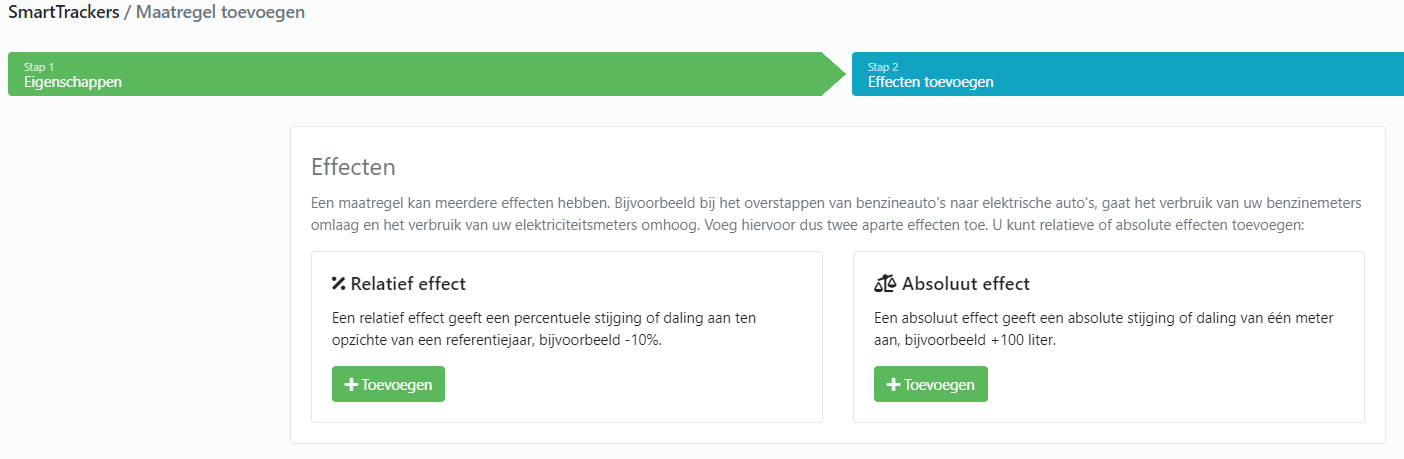The height and width of the screenshot is (459, 1404).
Task: Click the arrow tip of the Stap 1 bar
Action: (834, 74)
